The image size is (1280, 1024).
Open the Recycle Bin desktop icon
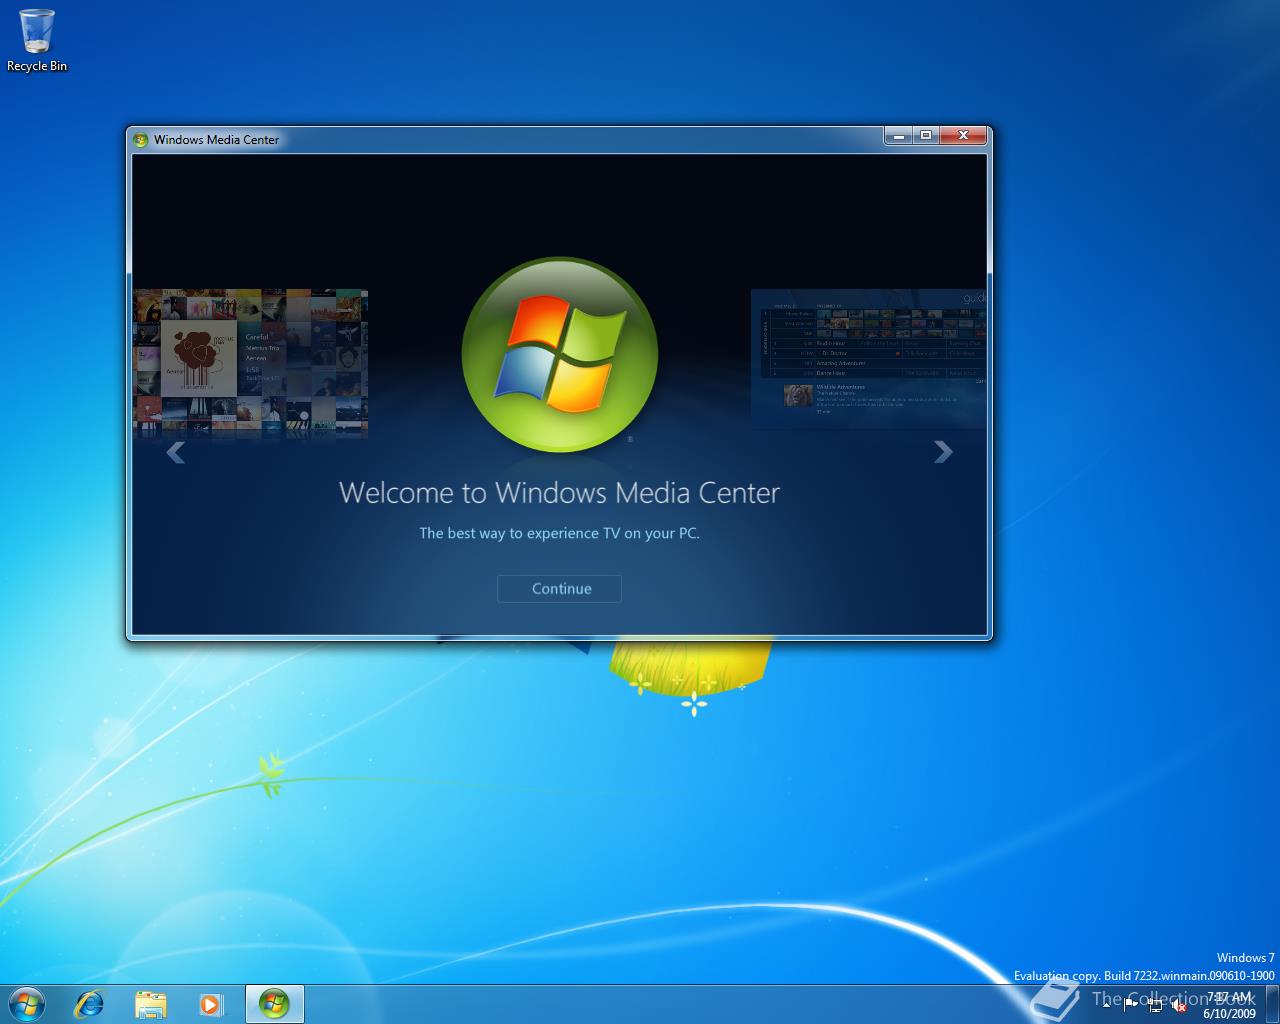point(37,41)
